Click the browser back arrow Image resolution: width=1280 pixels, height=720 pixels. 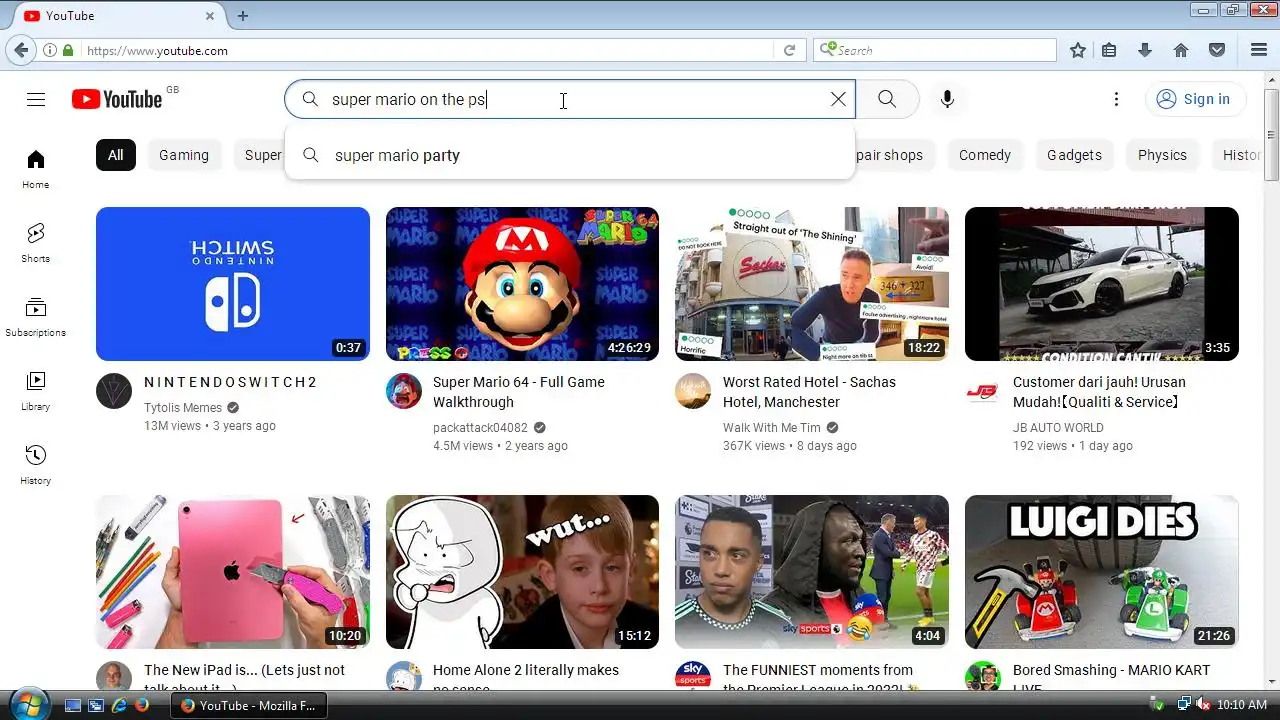[21, 50]
